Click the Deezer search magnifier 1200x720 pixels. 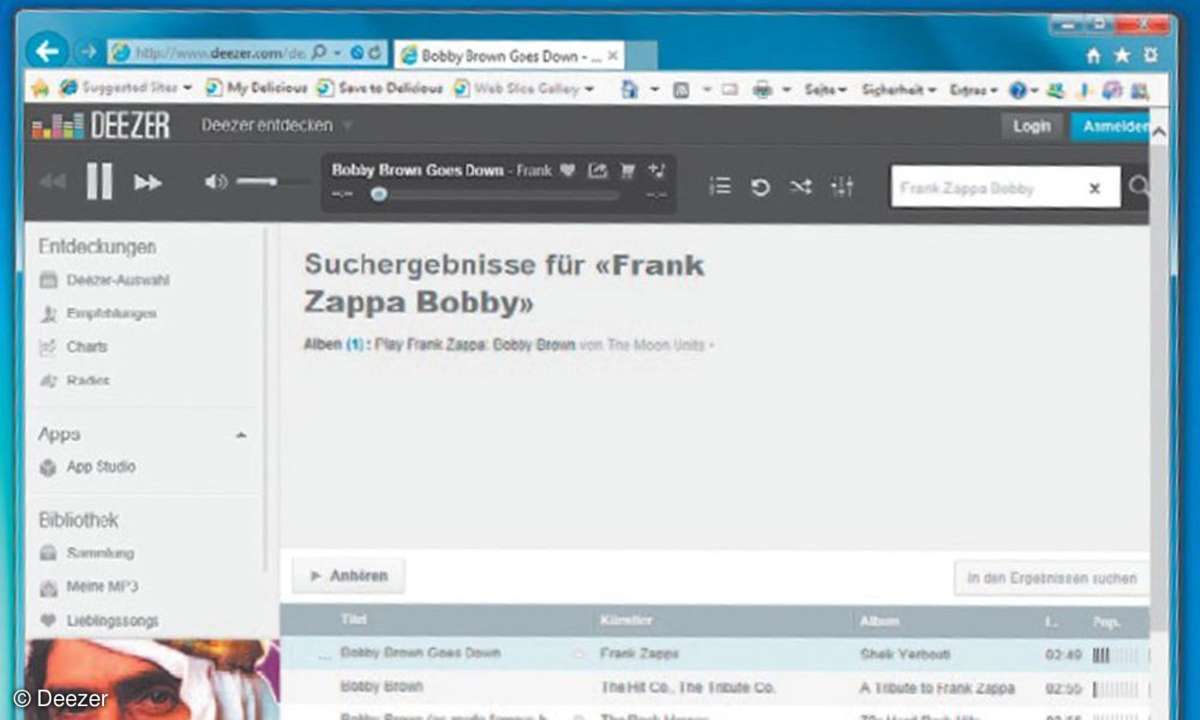tap(1138, 186)
